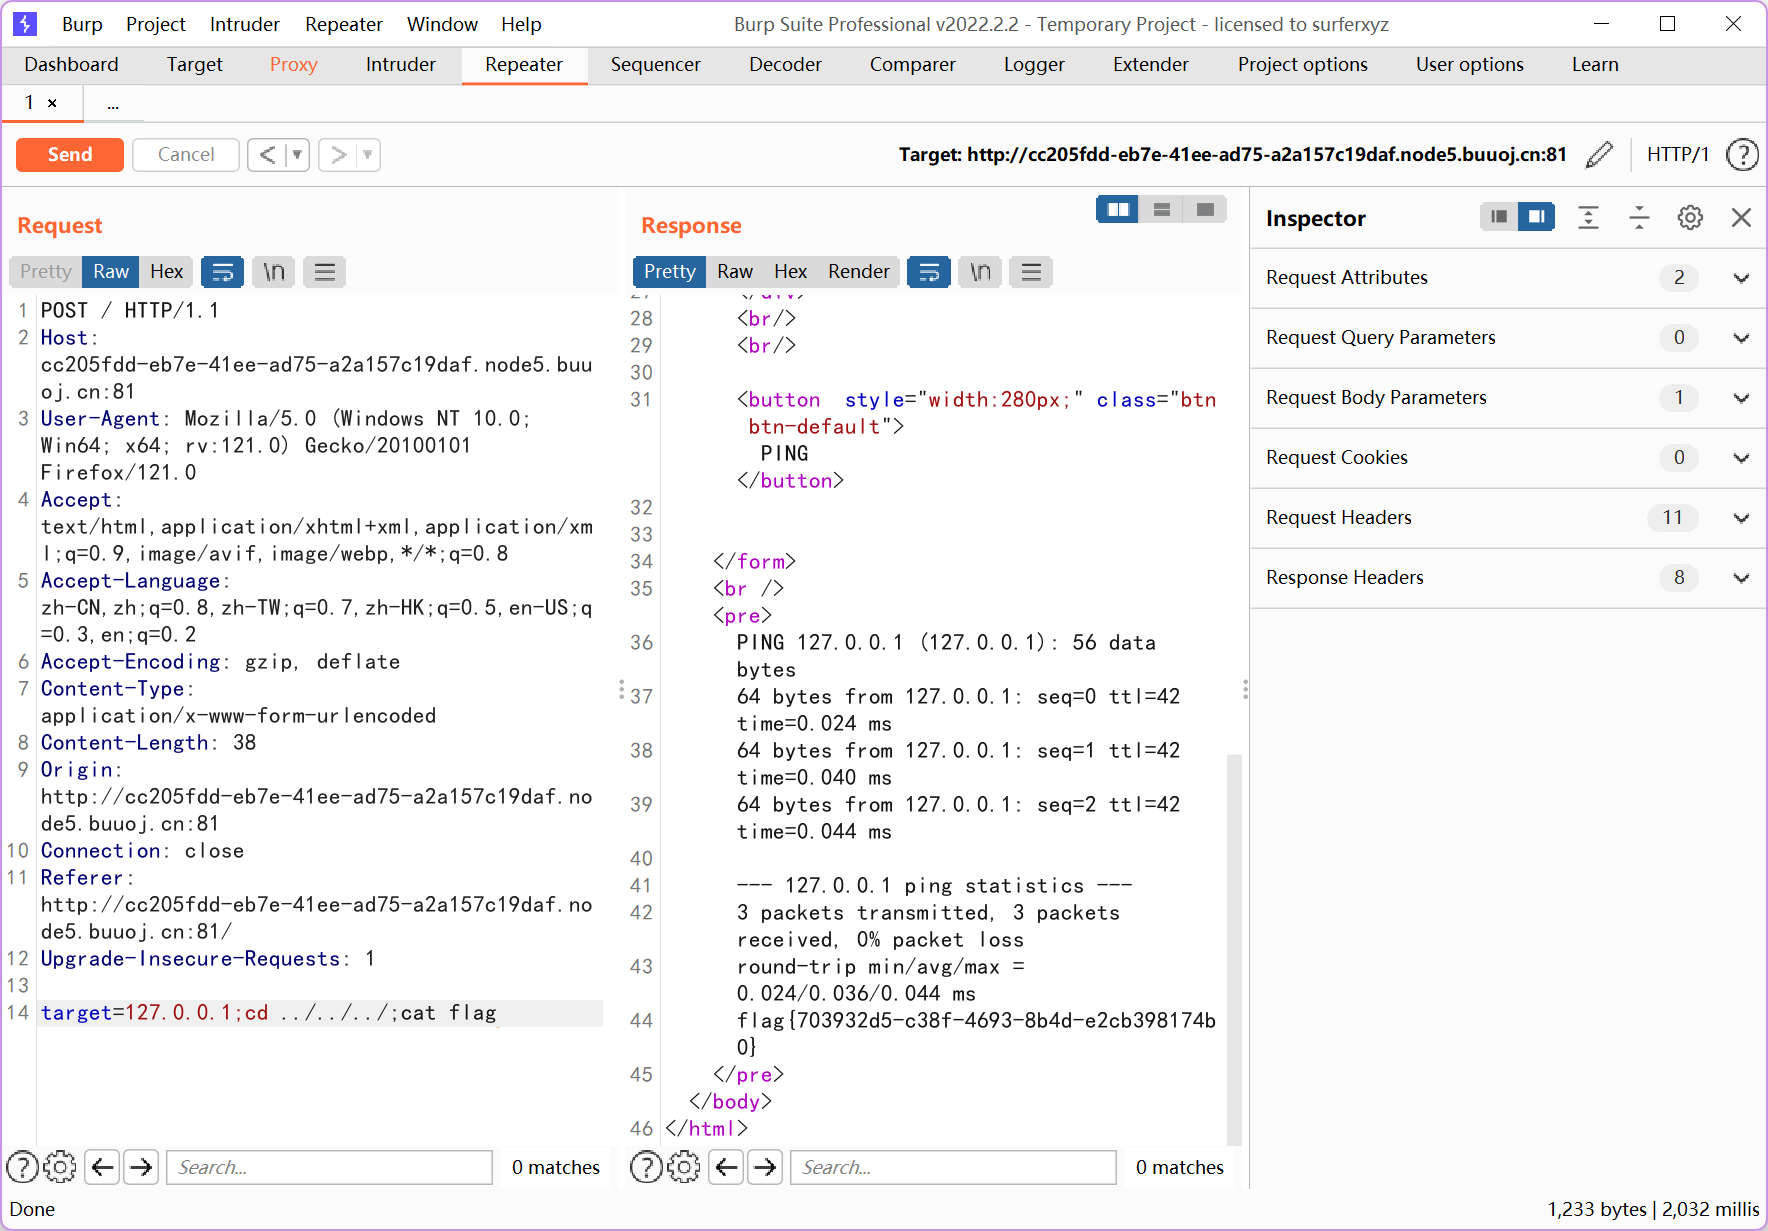1768x1231 pixels.
Task: Switch to top-bottom split layout
Action: pos(1161,210)
